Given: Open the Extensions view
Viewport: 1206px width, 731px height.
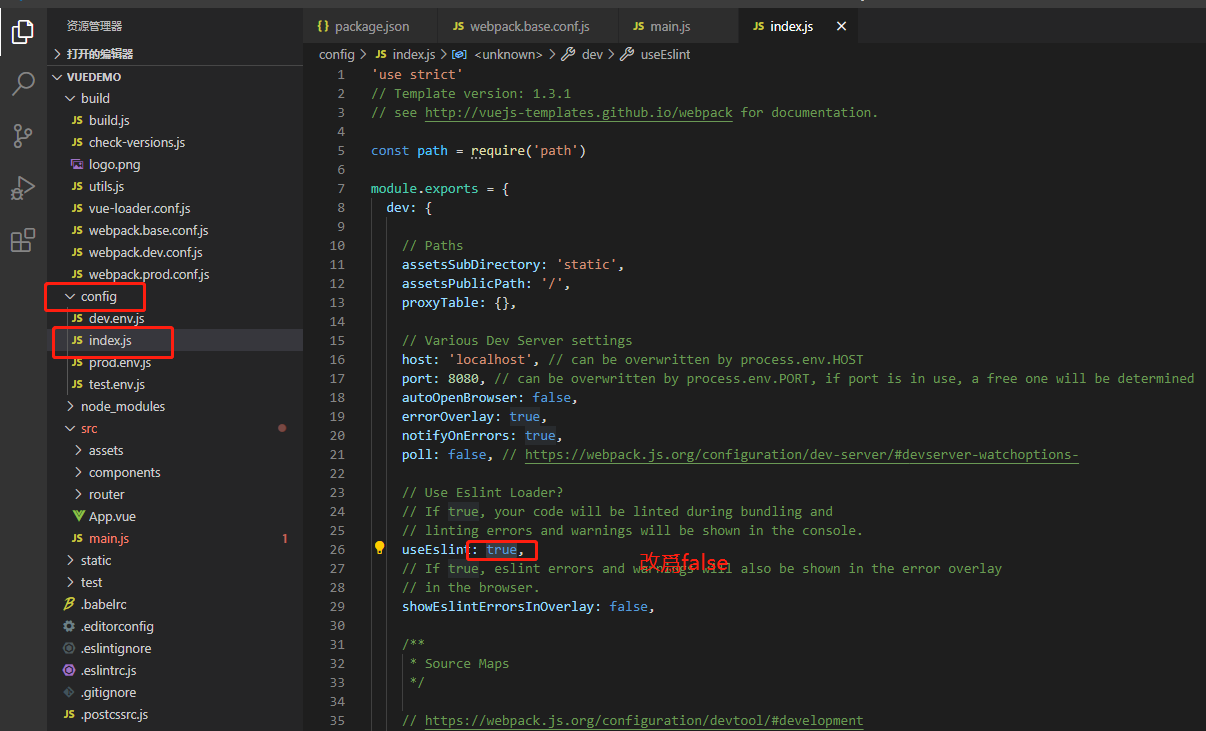Looking at the screenshot, I should point(22,240).
